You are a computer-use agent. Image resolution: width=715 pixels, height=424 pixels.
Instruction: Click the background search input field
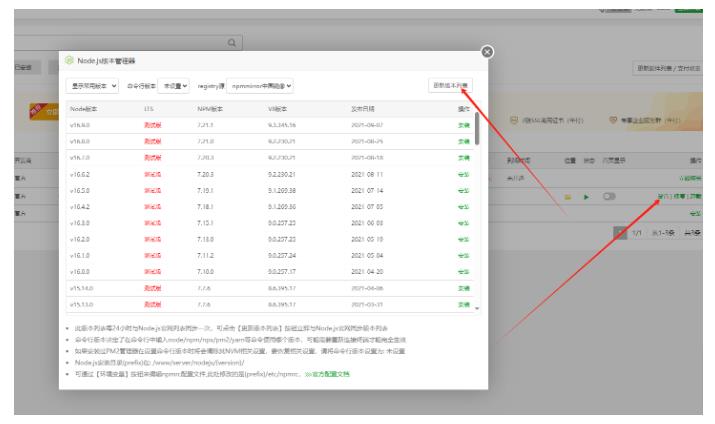pyautogui.click(x=128, y=43)
